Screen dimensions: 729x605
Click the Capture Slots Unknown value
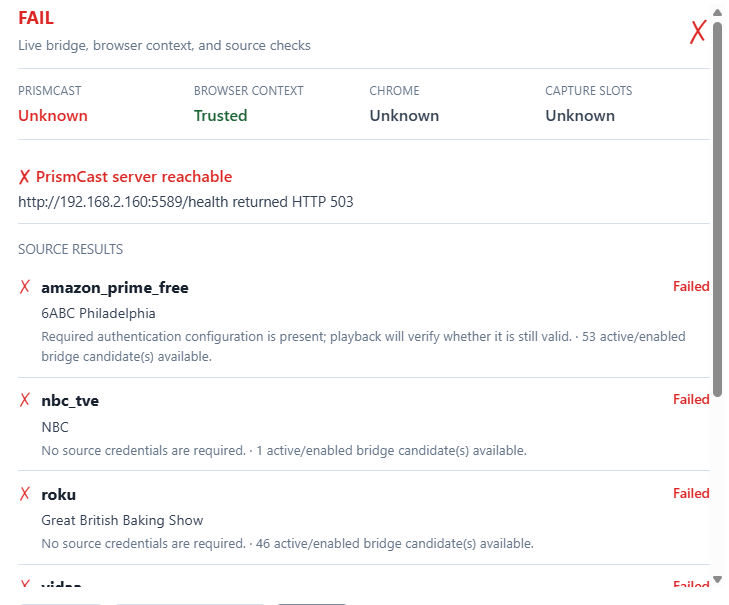pyautogui.click(x=580, y=115)
